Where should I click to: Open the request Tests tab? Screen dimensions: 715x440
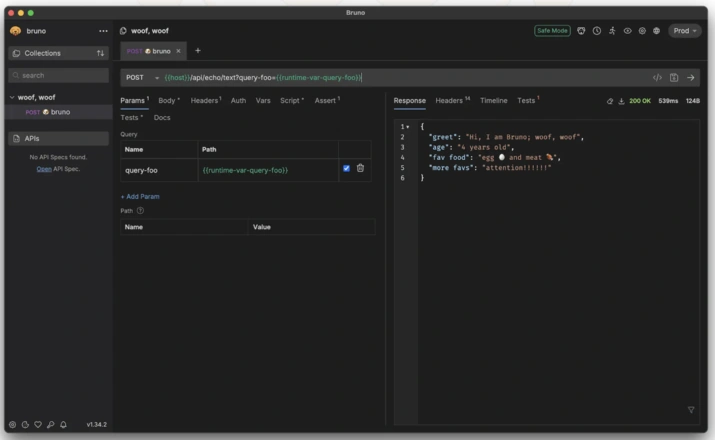point(131,118)
